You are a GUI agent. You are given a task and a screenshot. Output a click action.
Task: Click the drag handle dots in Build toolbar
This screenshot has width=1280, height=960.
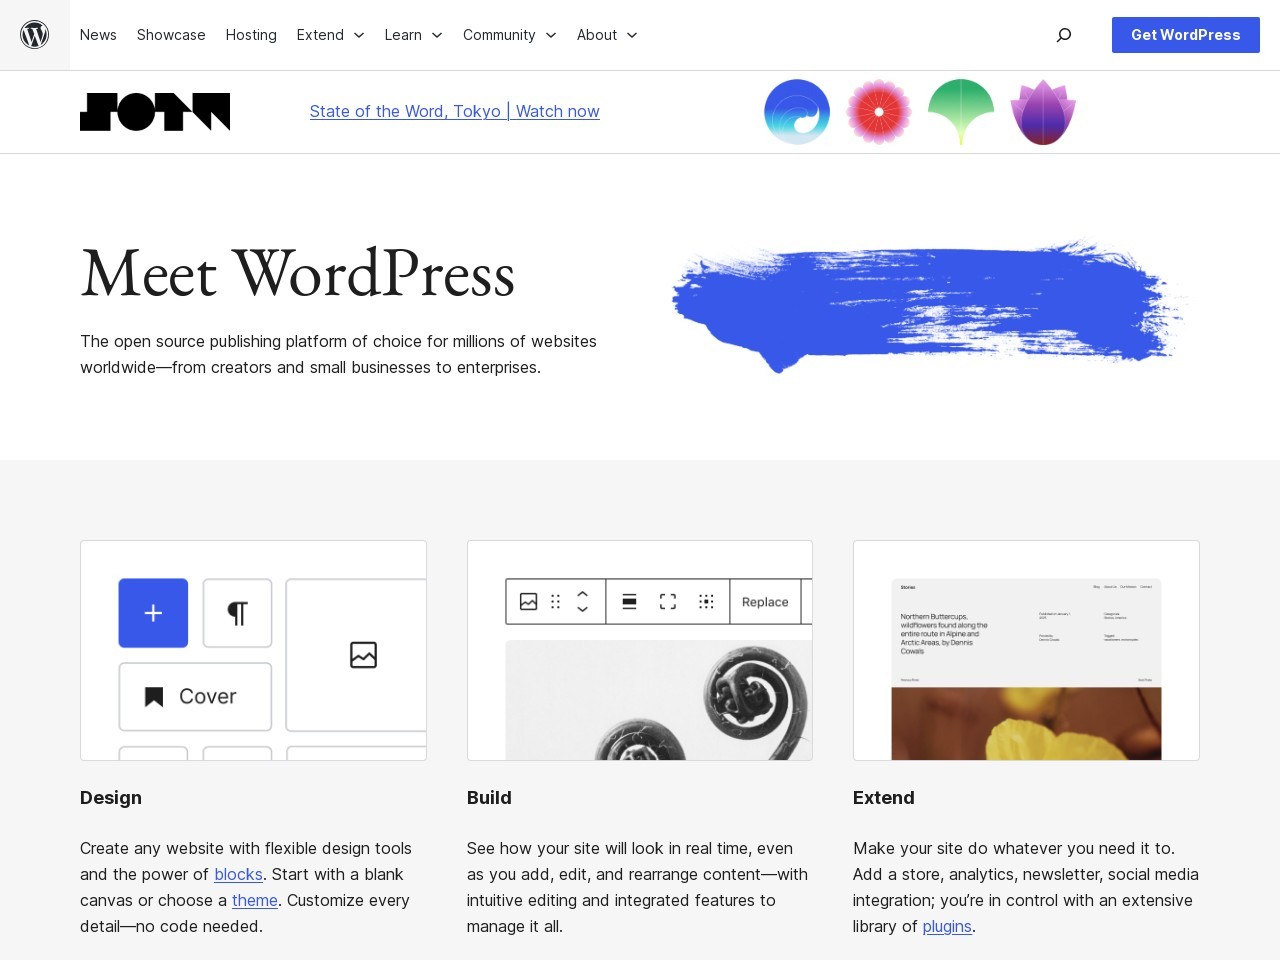click(556, 601)
